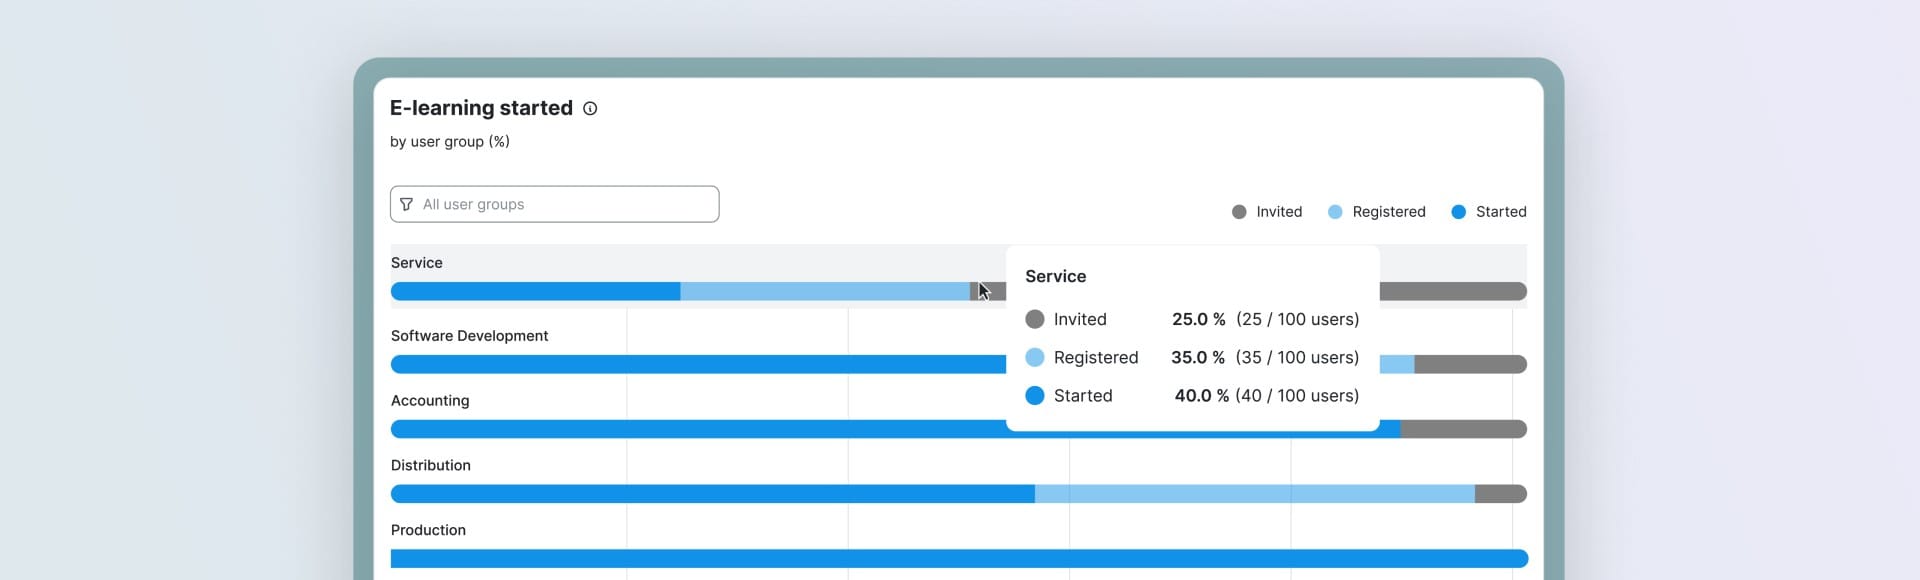Click the Started dot in the Service tooltip
Viewport: 1920px width, 580px height.
[x=1035, y=396]
